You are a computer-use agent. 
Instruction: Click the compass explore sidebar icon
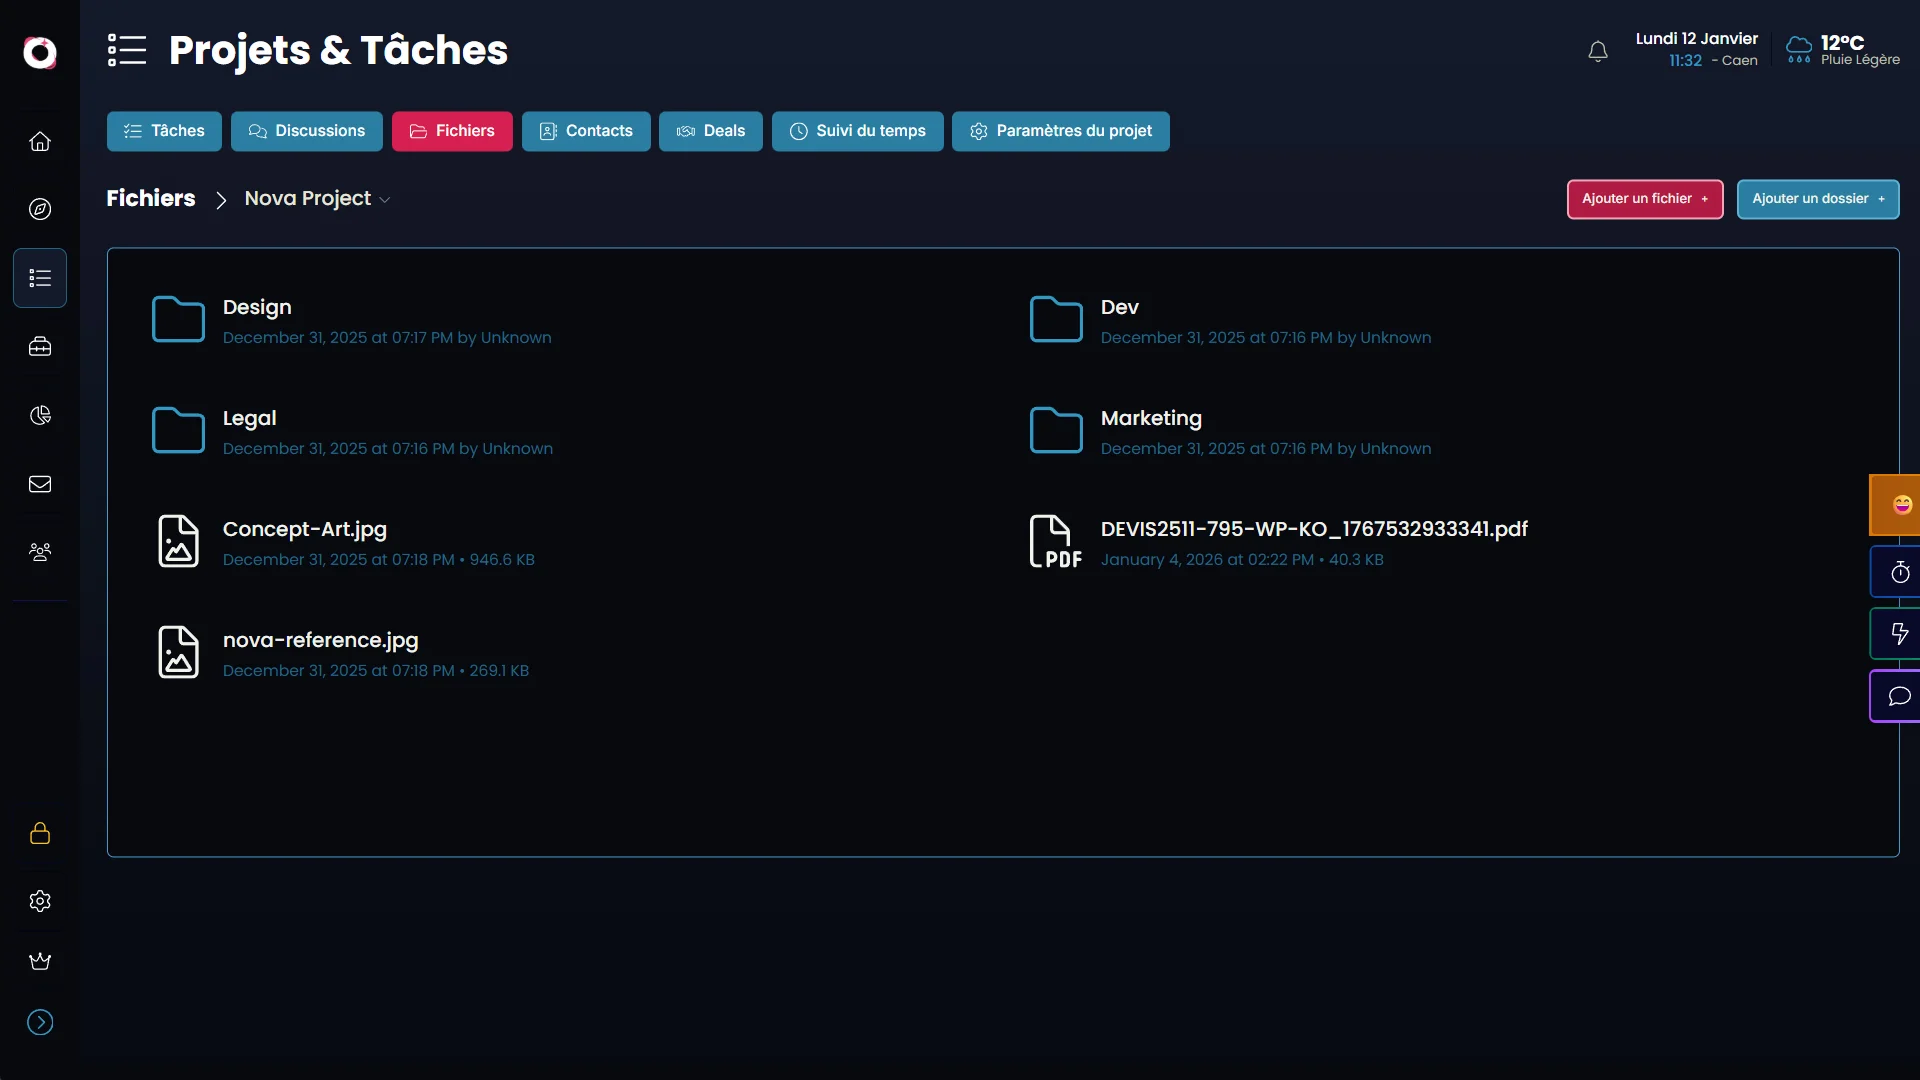point(40,209)
